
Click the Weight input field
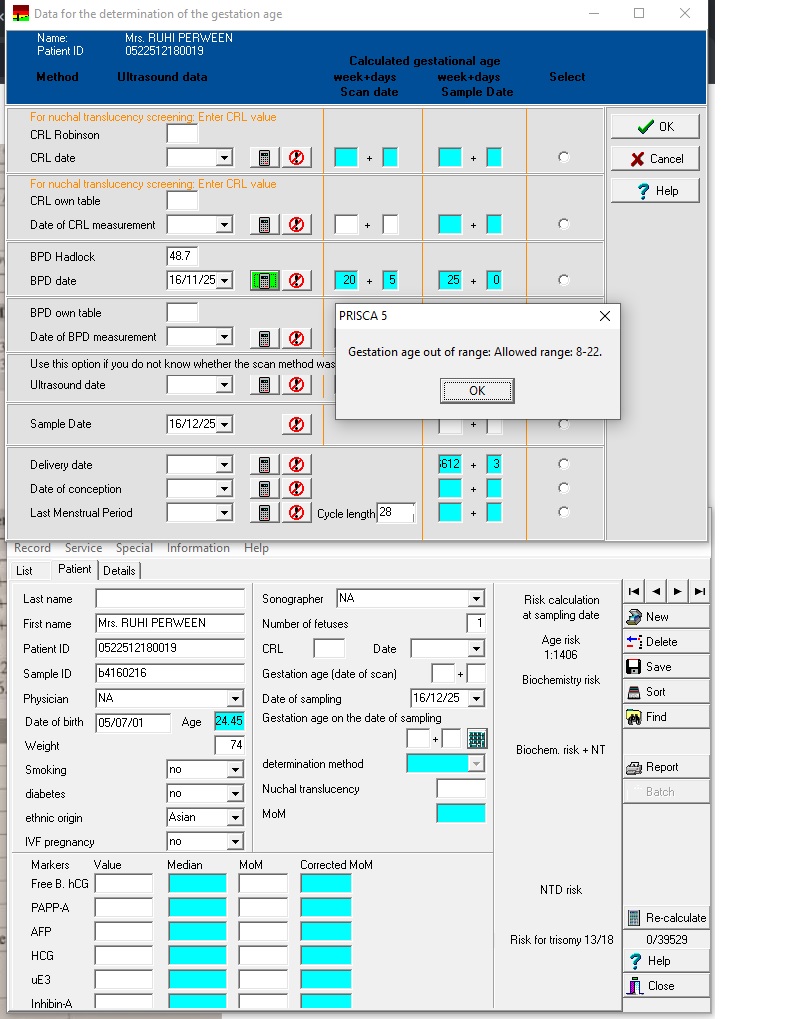[229, 746]
